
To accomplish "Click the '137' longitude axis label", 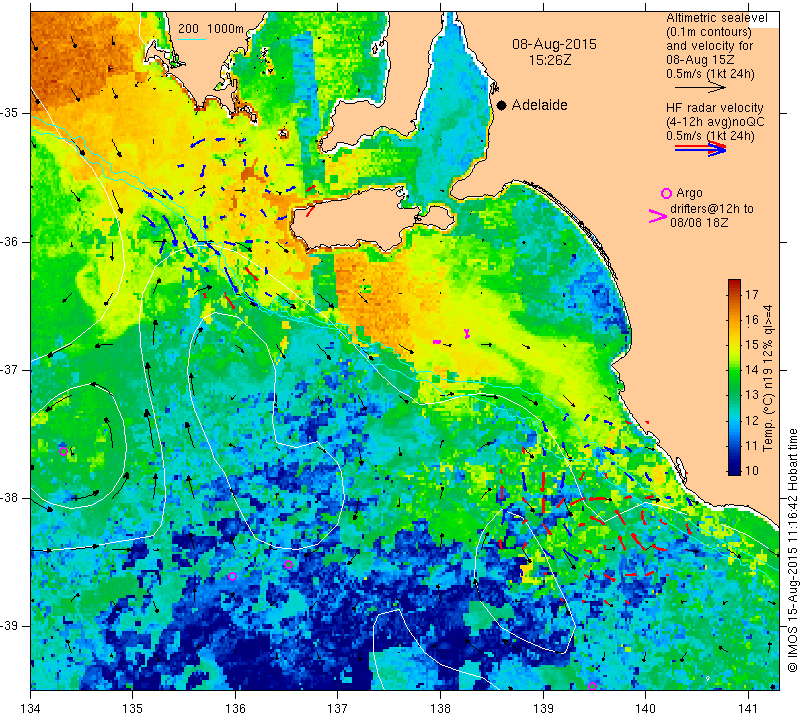I will (338, 708).
